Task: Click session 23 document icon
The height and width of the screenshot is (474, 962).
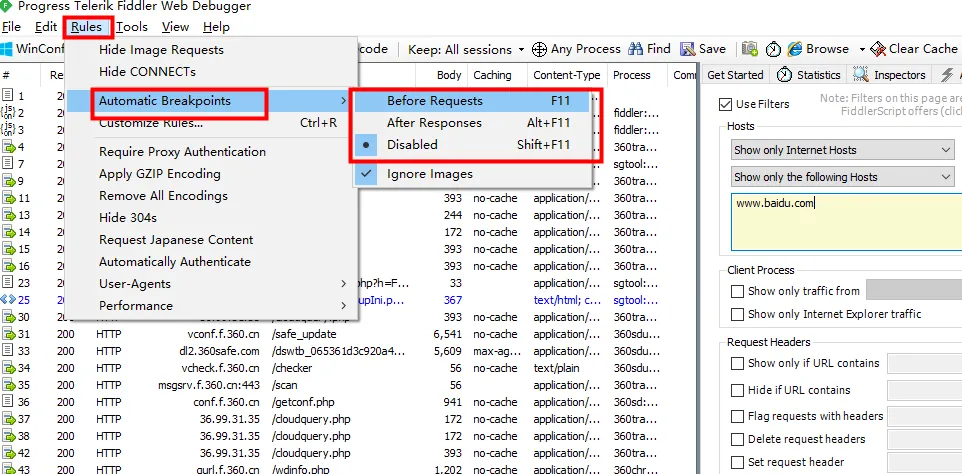Action: point(8,283)
